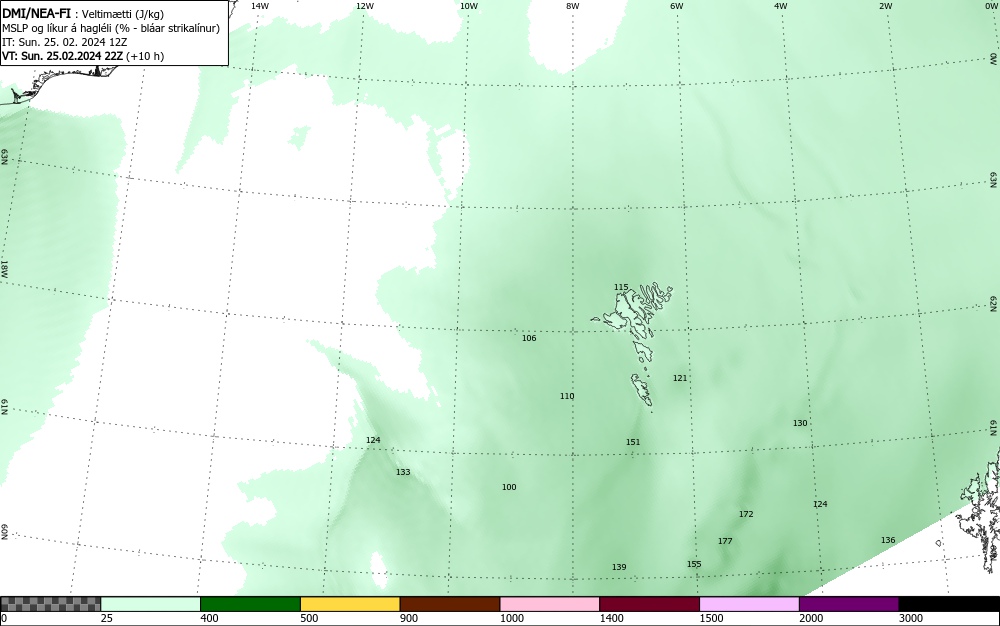Click the southernmost Faroe island outline near 121
Image resolution: width=1000 pixels, height=626 pixels.
click(x=642, y=390)
